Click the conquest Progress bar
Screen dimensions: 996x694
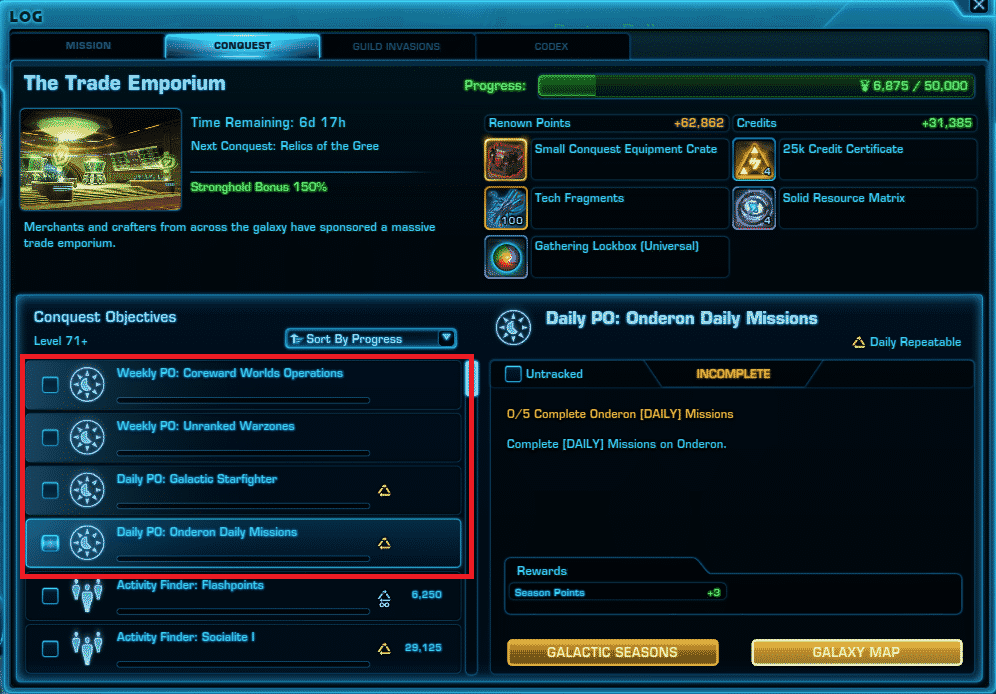[x=756, y=86]
